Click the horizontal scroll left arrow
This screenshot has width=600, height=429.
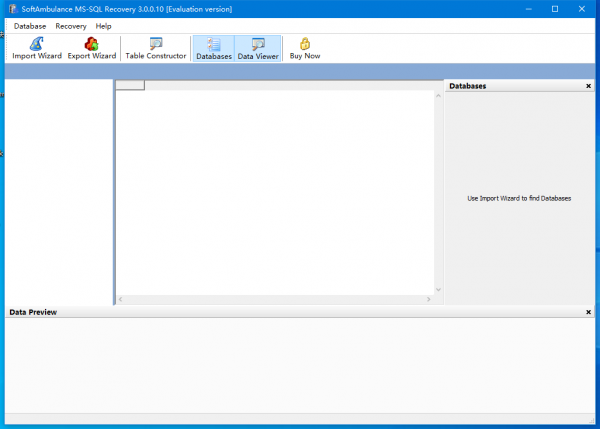pyautogui.click(x=121, y=299)
